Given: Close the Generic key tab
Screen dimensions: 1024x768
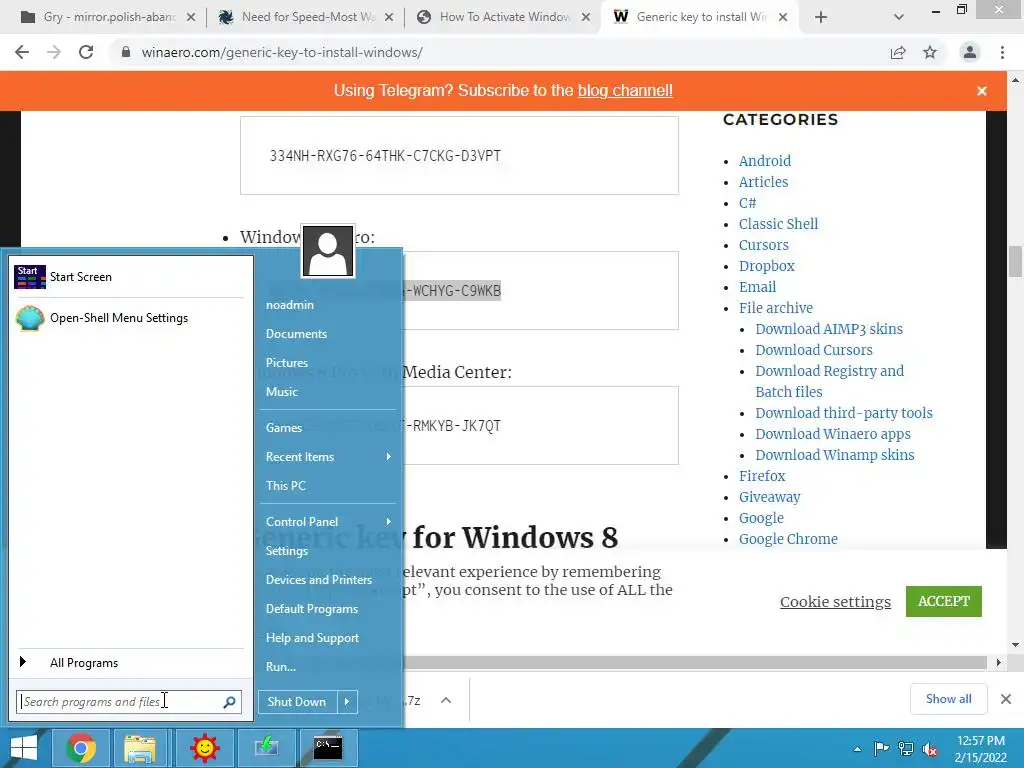Looking at the screenshot, I should (x=783, y=17).
